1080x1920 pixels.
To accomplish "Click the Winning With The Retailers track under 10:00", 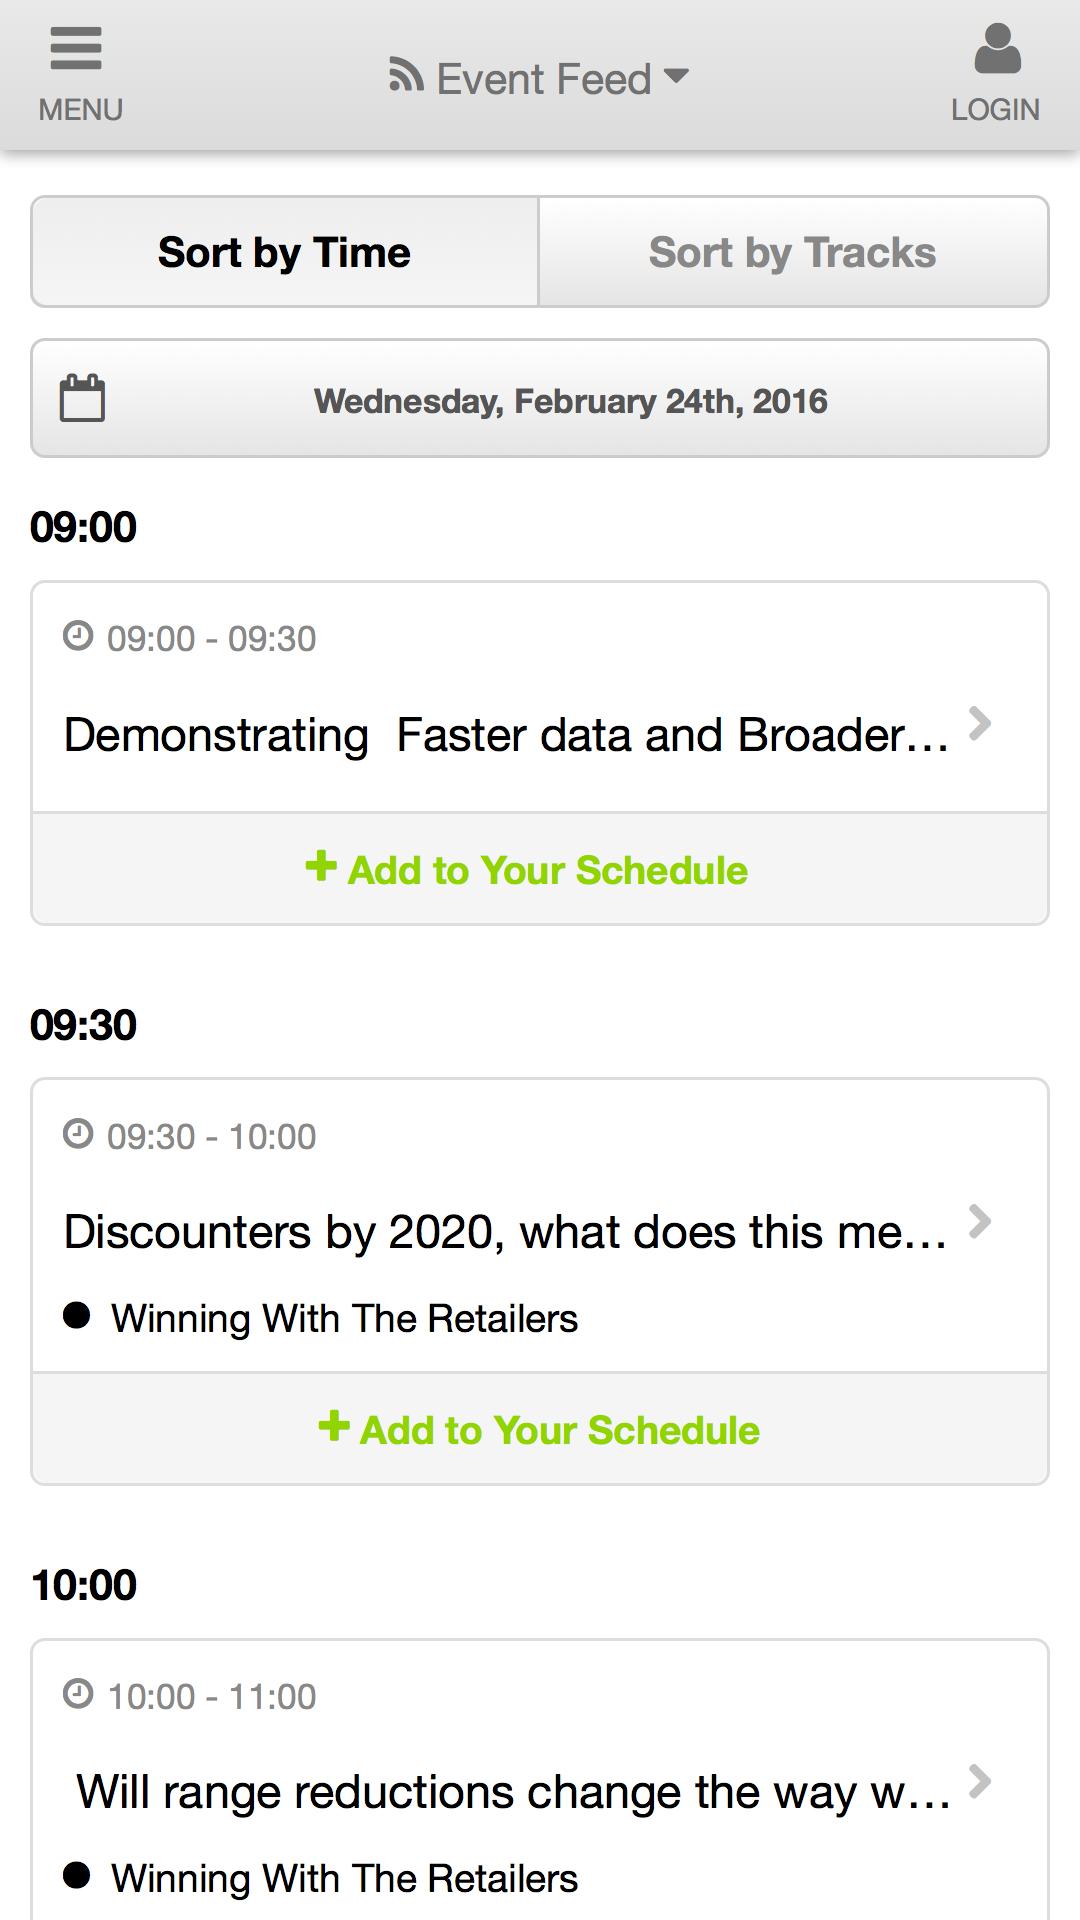I will tap(344, 1879).
